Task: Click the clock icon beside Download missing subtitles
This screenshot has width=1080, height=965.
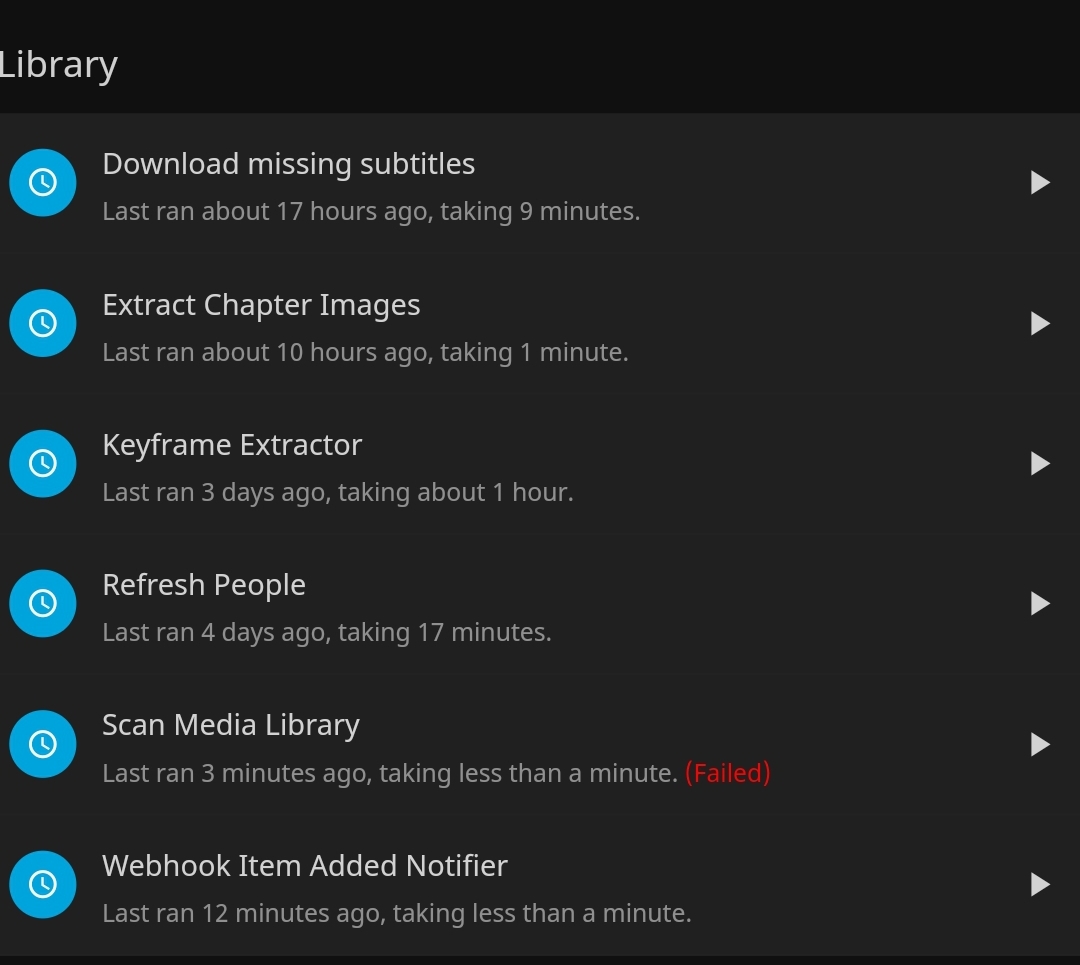Action: click(42, 182)
